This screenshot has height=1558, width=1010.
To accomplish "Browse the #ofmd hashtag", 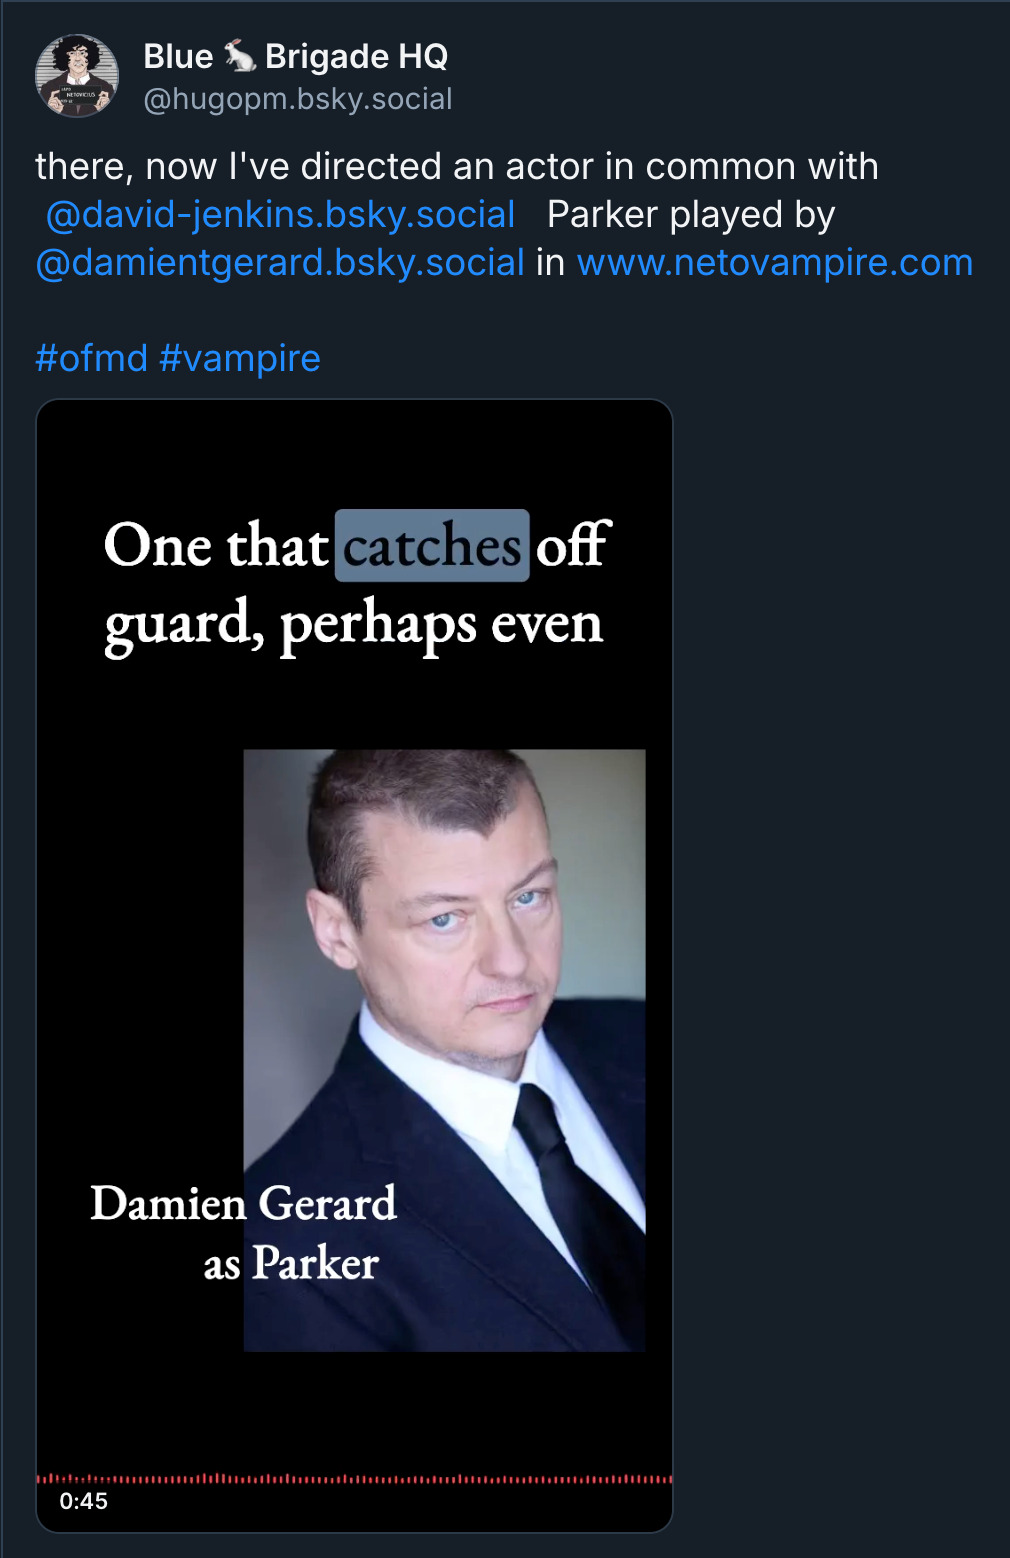I will pyautogui.click(x=92, y=358).
